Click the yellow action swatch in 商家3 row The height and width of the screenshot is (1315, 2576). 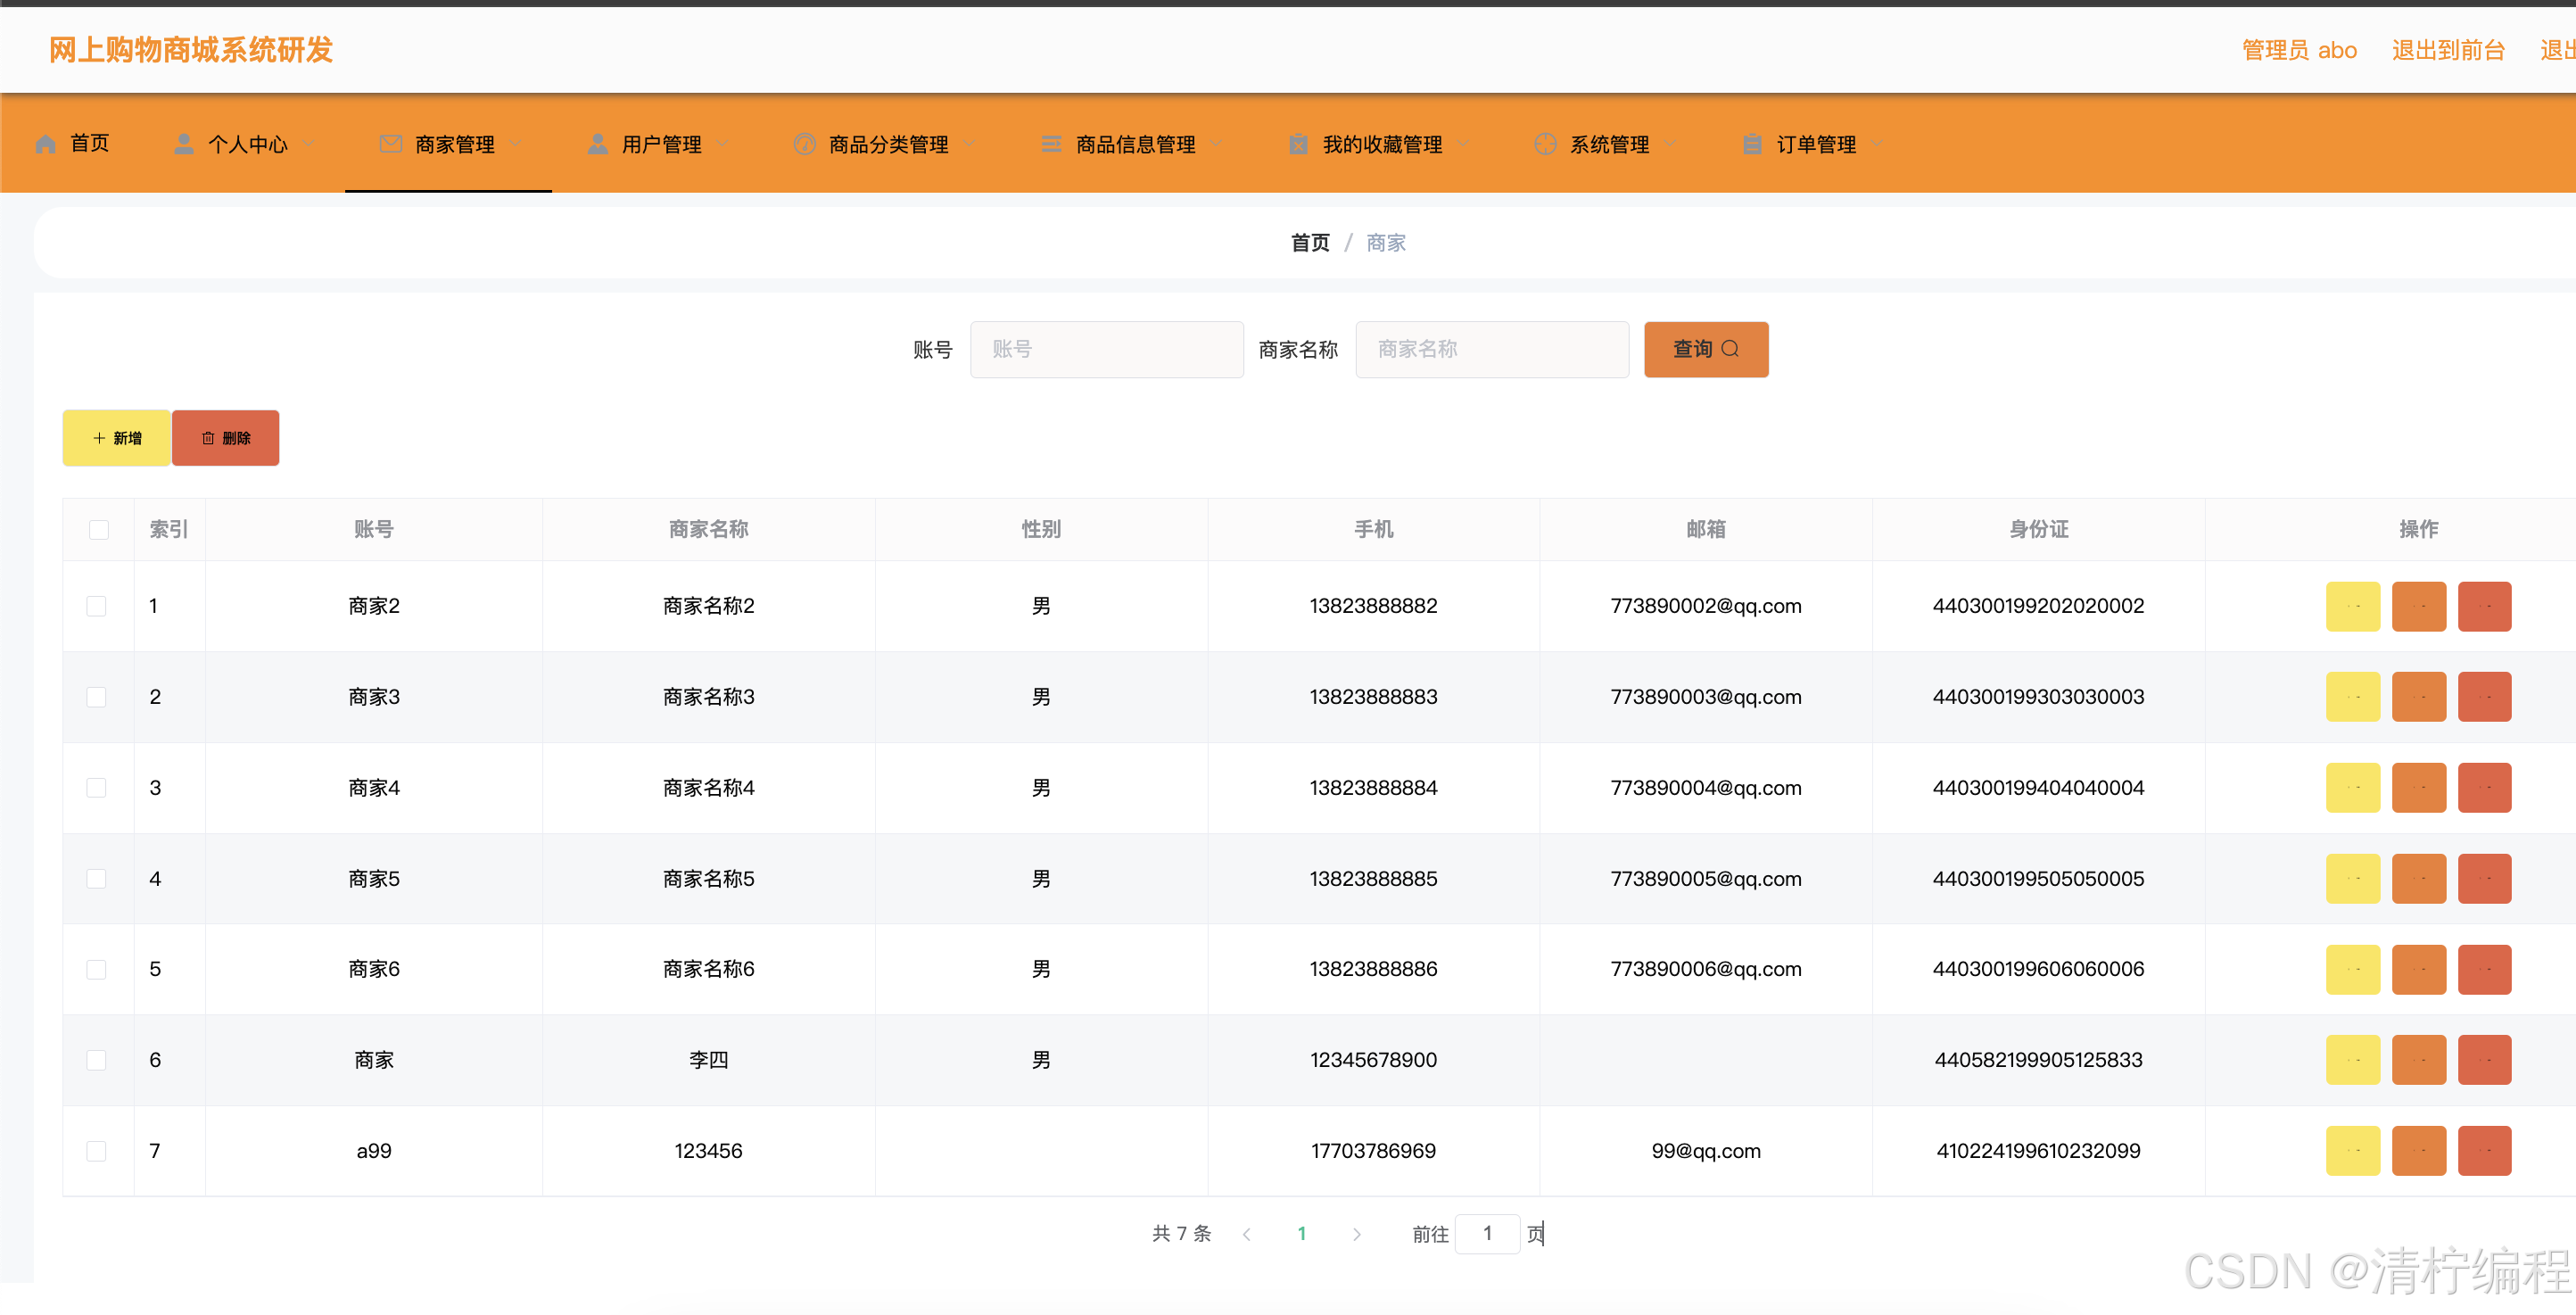point(2352,697)
